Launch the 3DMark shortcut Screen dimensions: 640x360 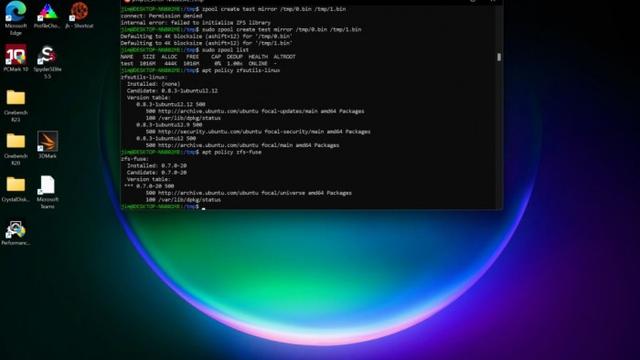47,145
